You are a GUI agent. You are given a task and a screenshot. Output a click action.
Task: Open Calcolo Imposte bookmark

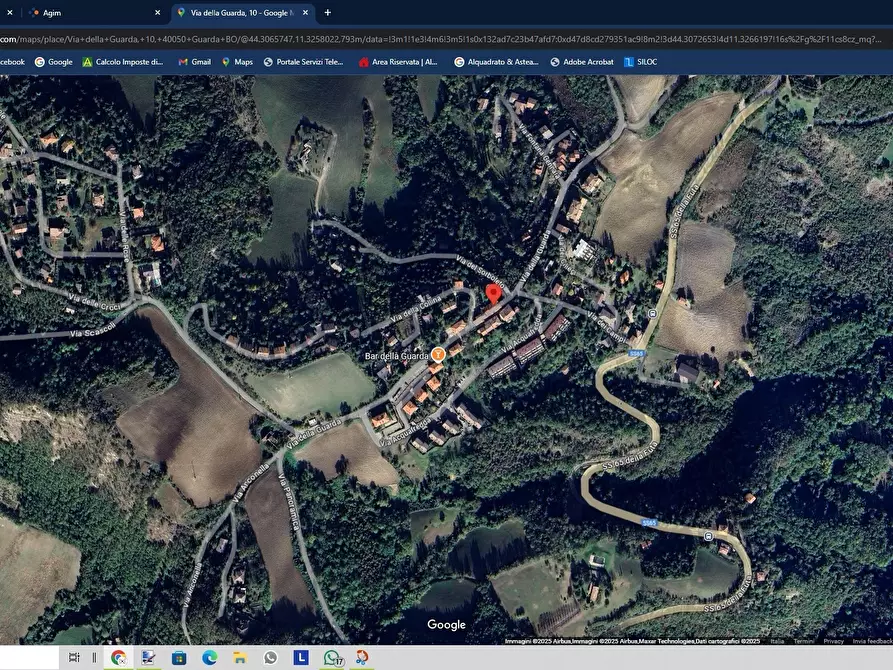point(122,61)
